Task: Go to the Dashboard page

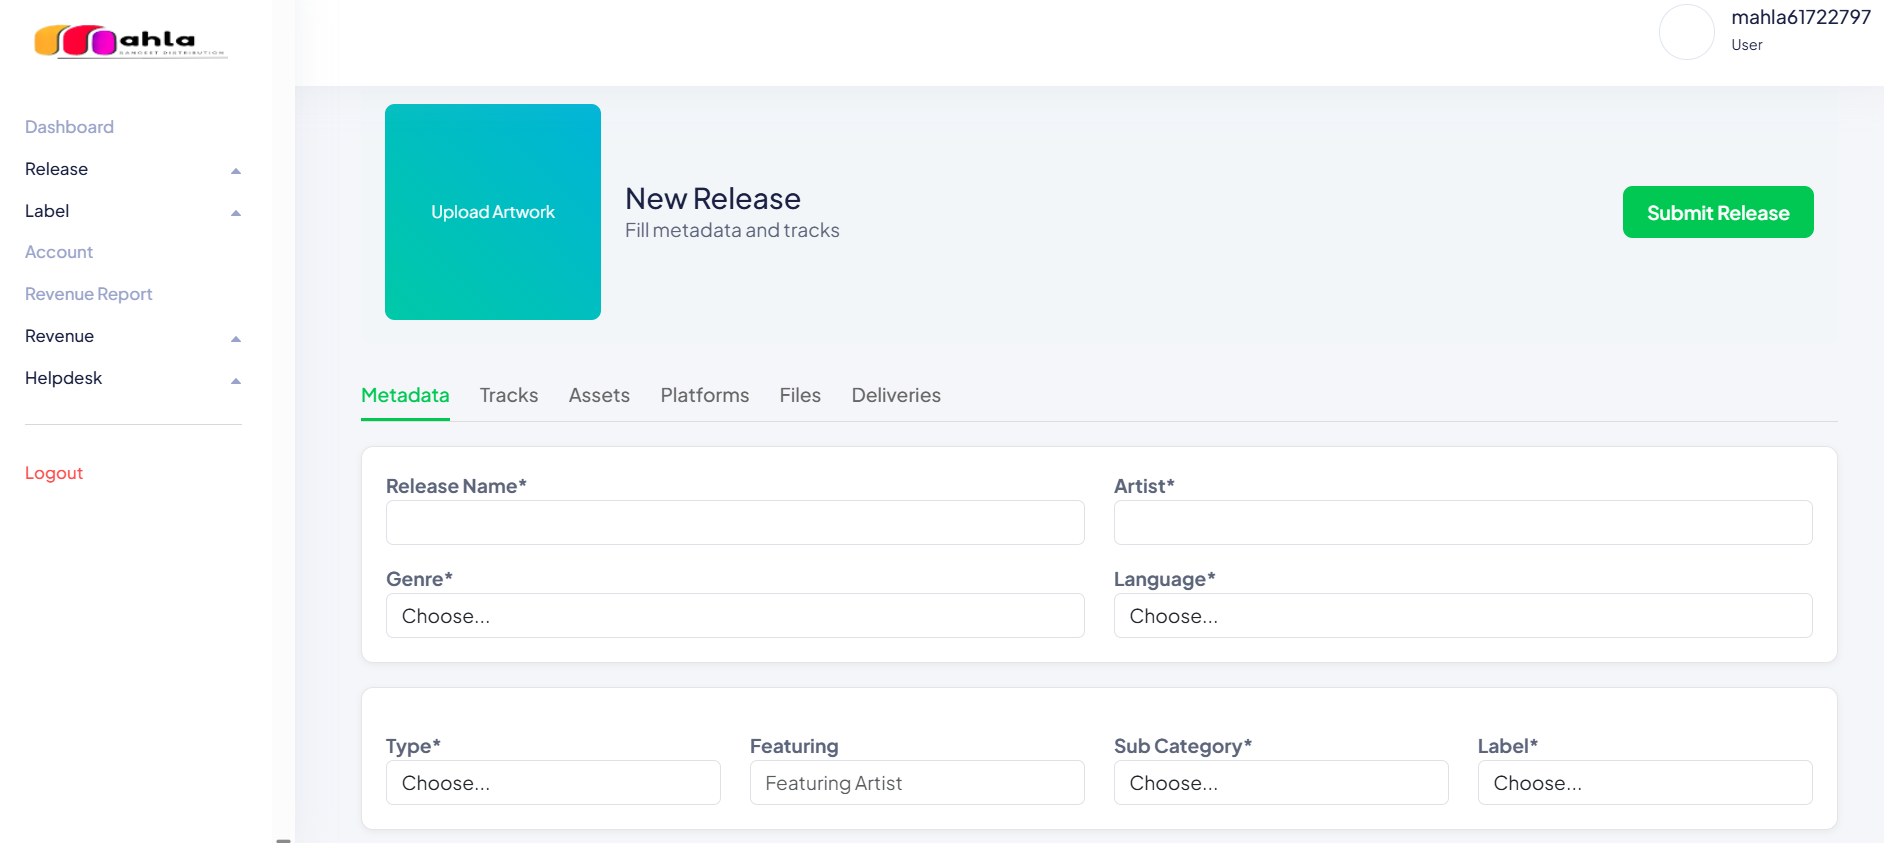Action: click(x=69, y=127)
